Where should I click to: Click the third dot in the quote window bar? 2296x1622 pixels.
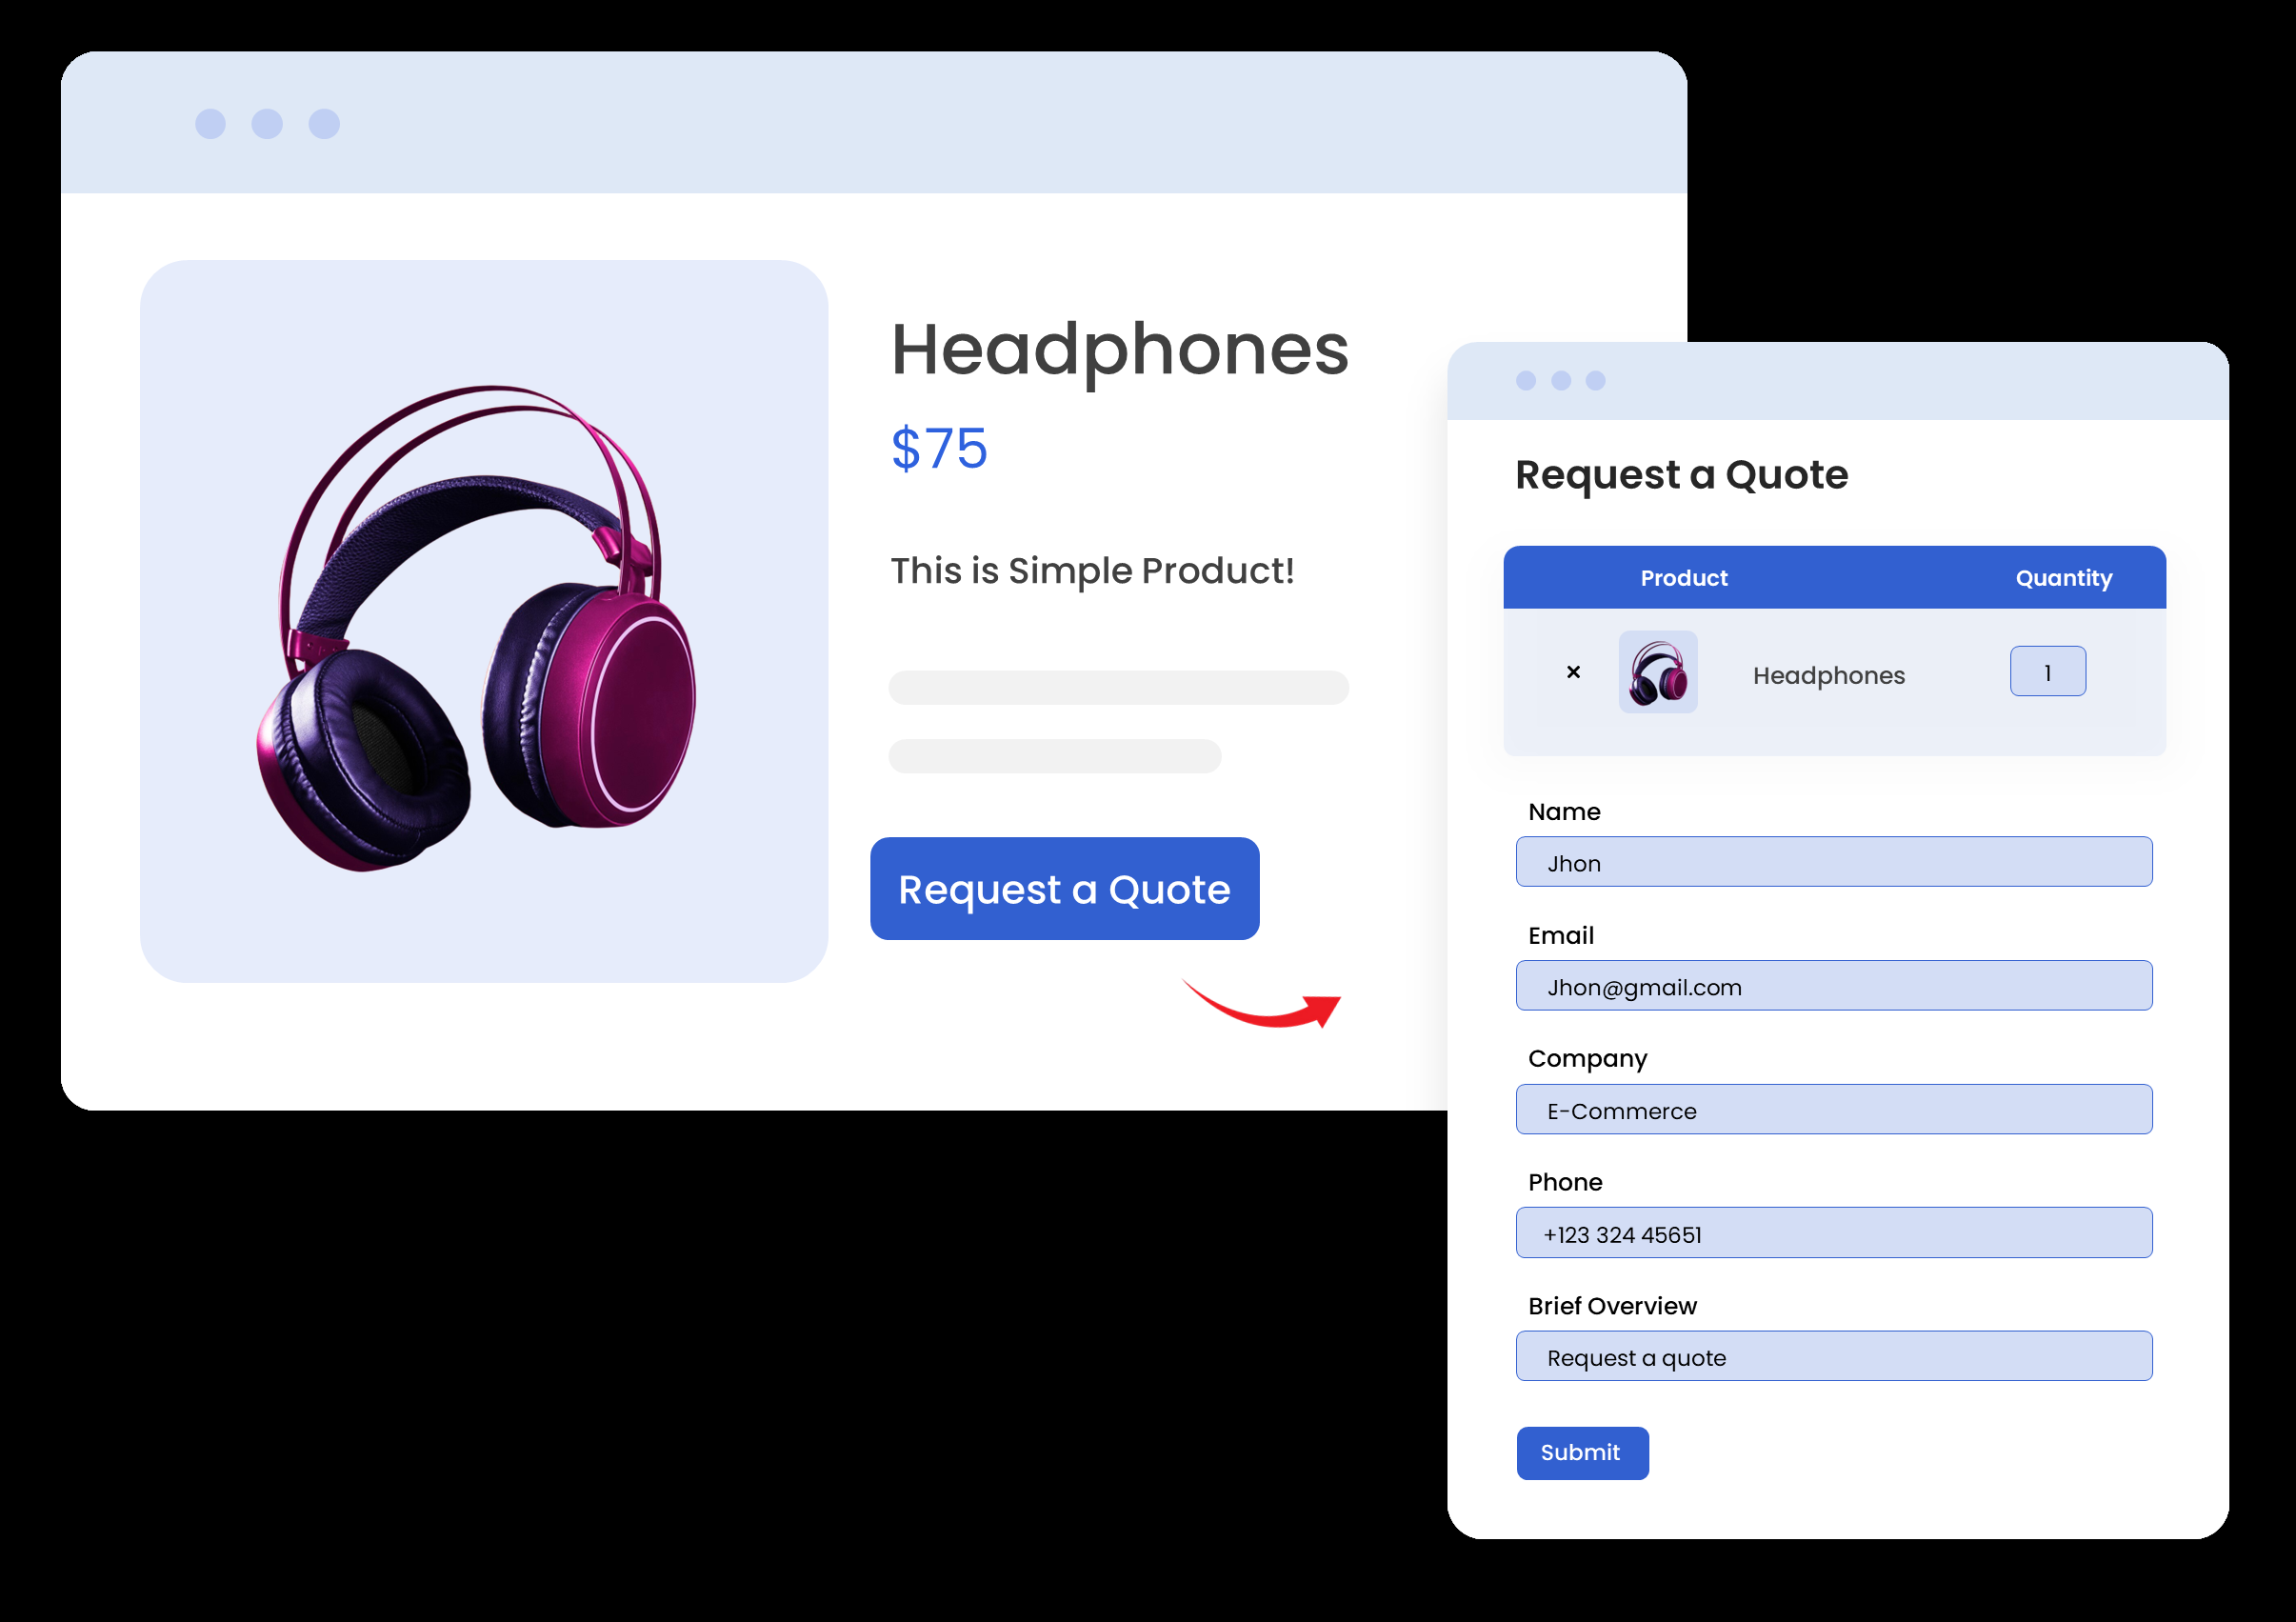pos(1595,380)
